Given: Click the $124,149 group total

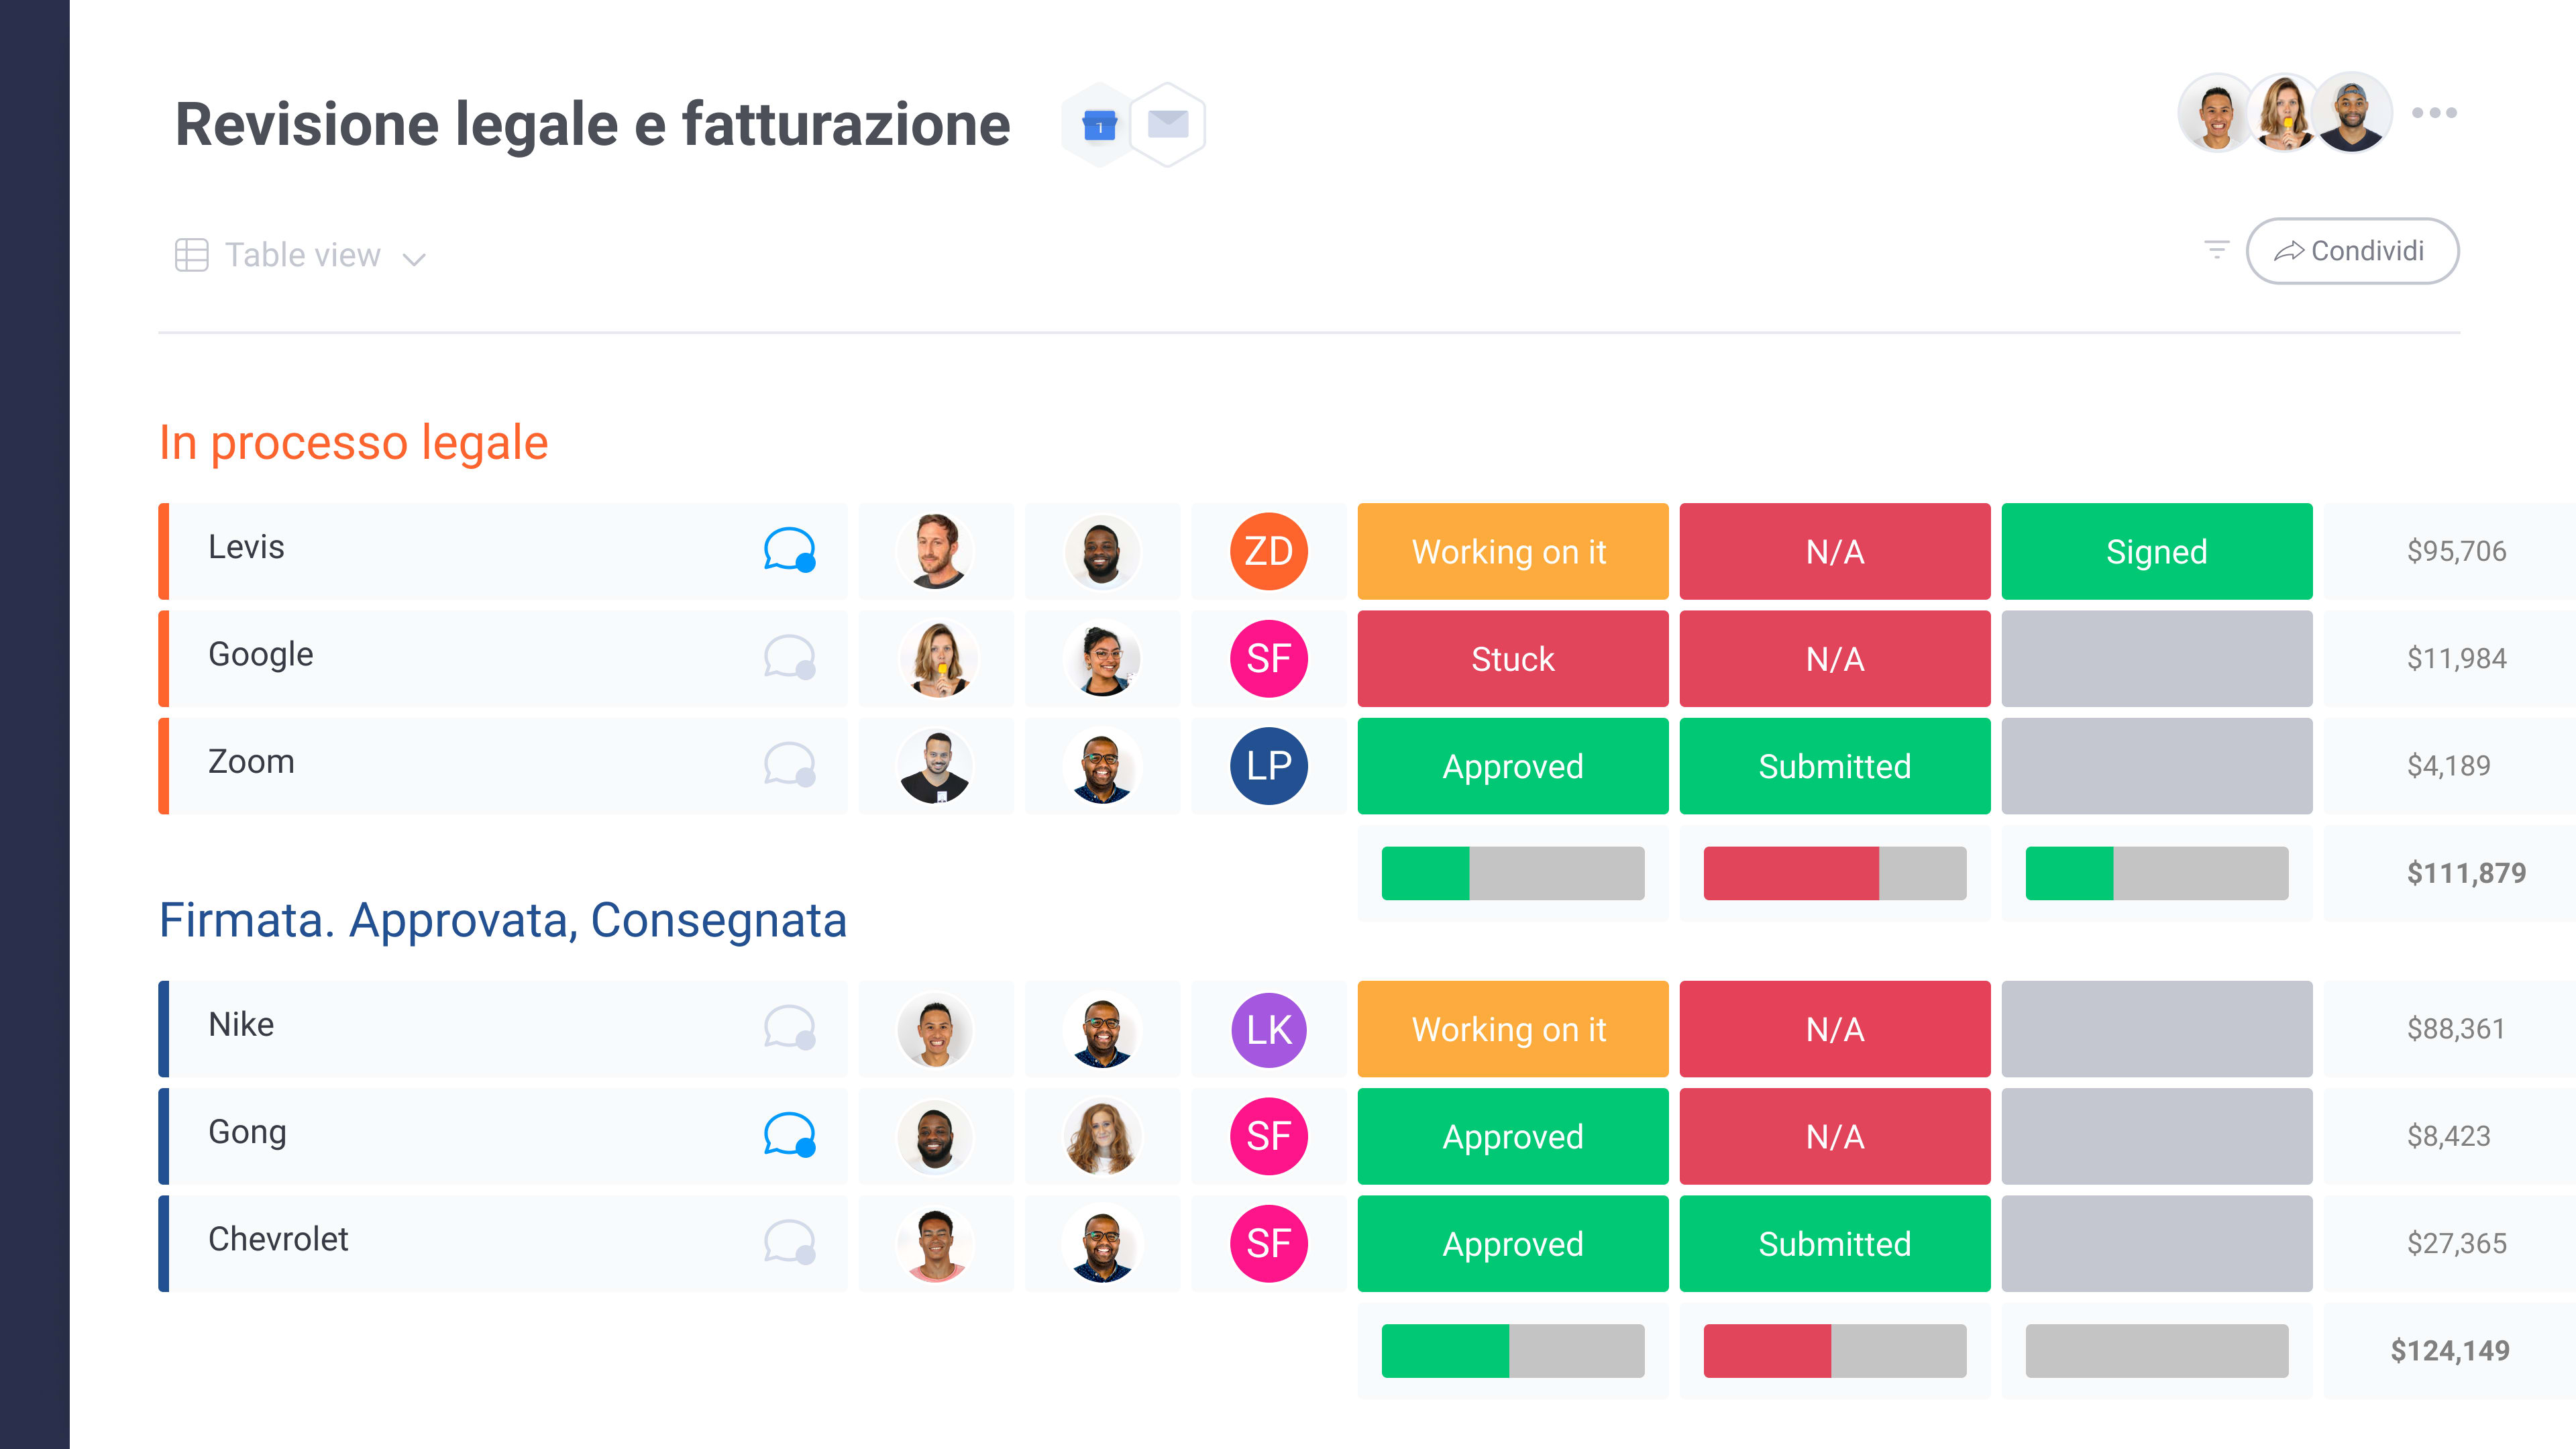Looking at the screenshot, I should 2449,1351.
